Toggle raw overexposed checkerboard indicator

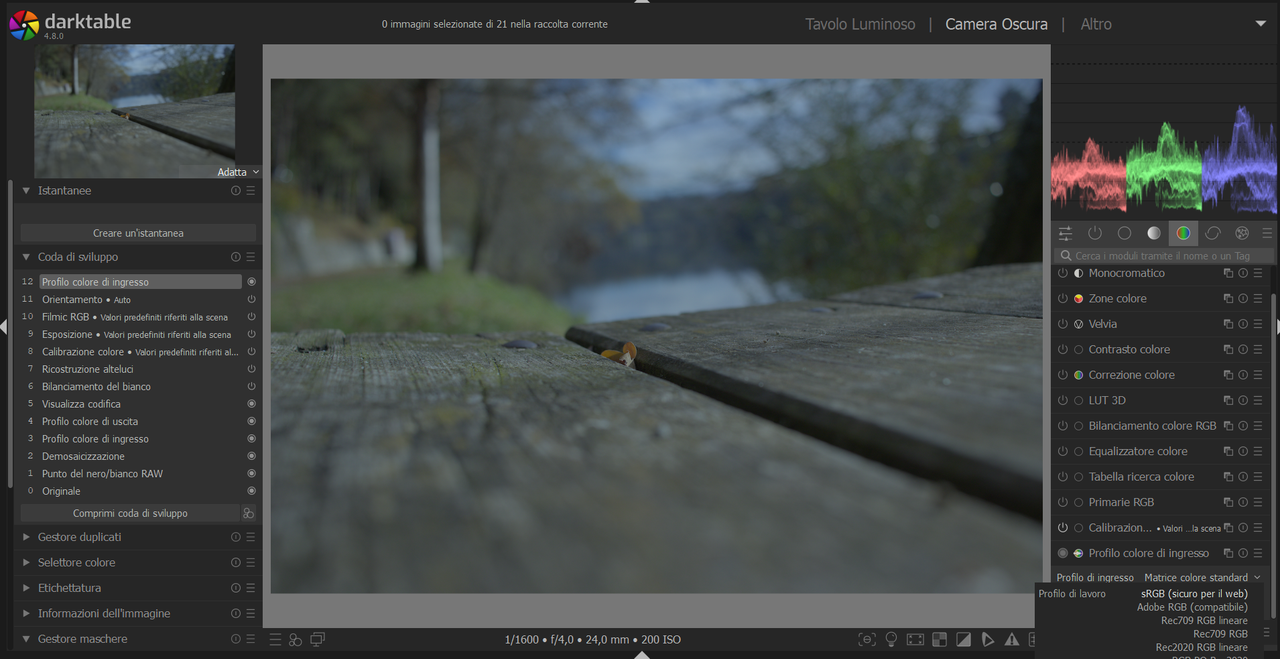click(x=939, y=639)
